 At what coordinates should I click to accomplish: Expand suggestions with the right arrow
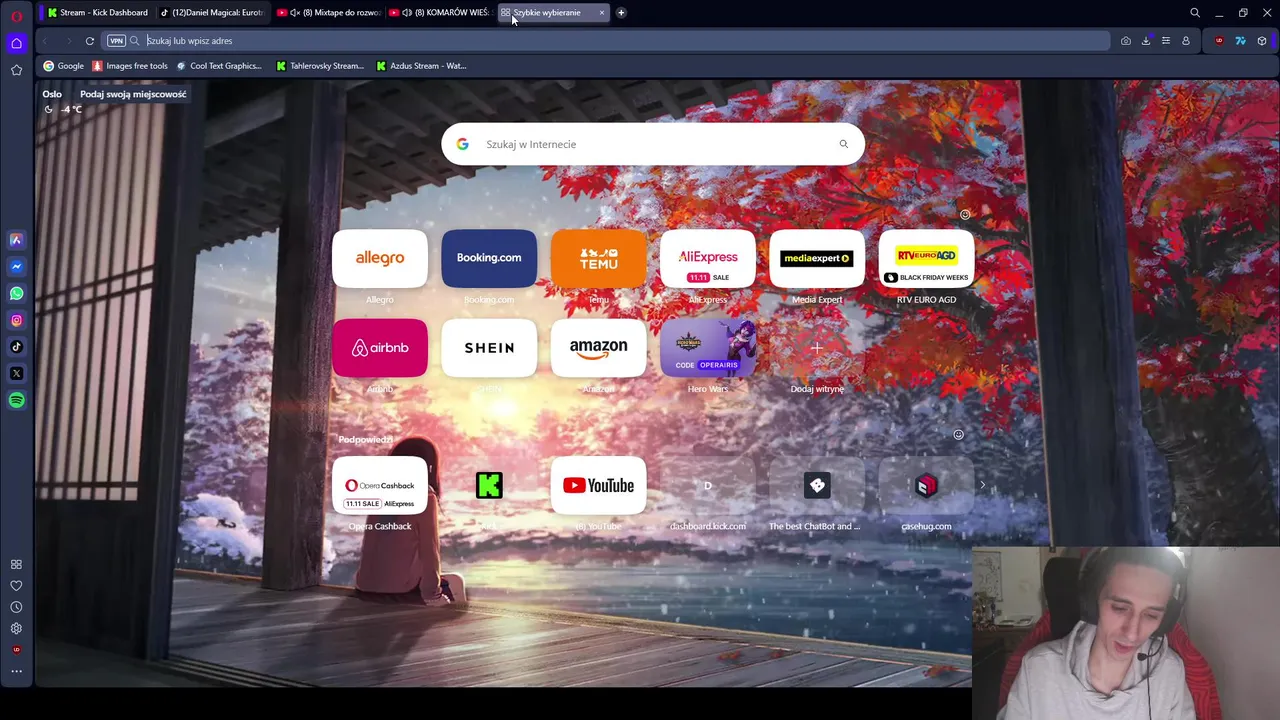(982, 485)
